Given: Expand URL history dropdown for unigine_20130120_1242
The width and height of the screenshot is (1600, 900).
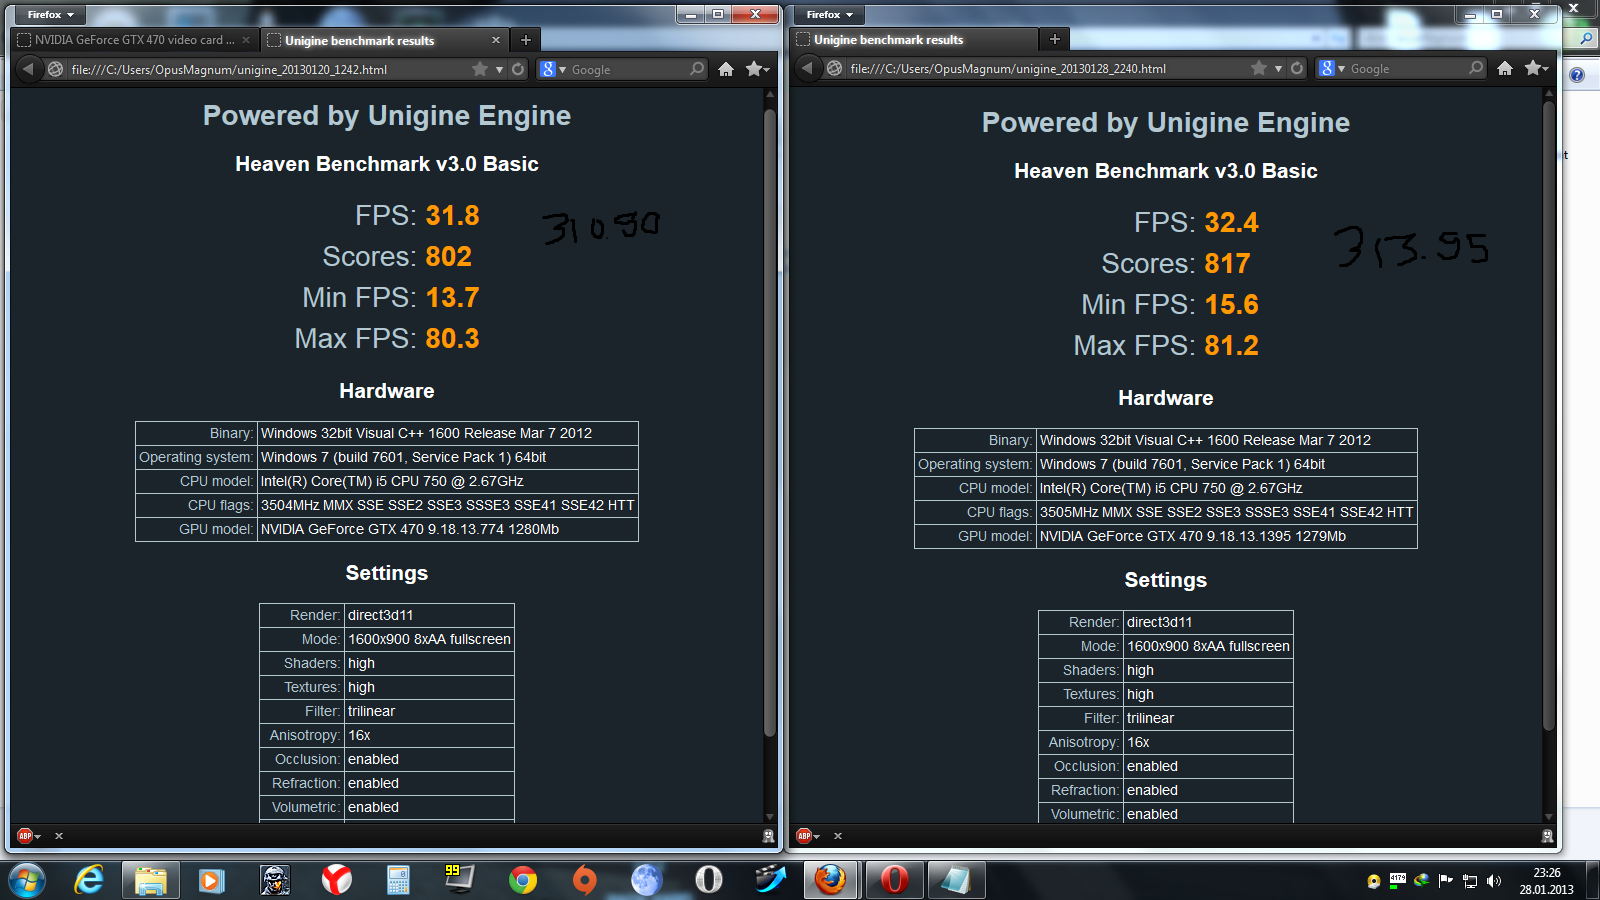Looking at the screenshot, I should [x=499, y=69].
